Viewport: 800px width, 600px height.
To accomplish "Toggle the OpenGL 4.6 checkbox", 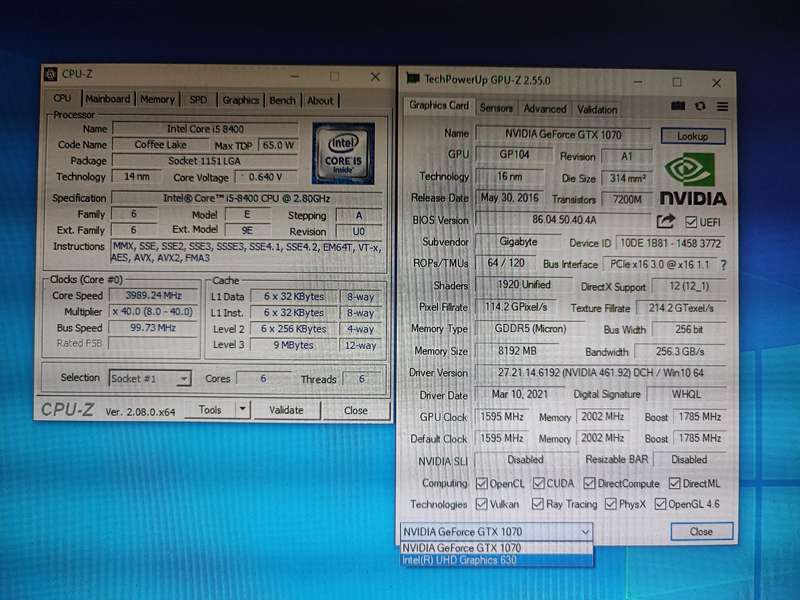I will 660,504.
